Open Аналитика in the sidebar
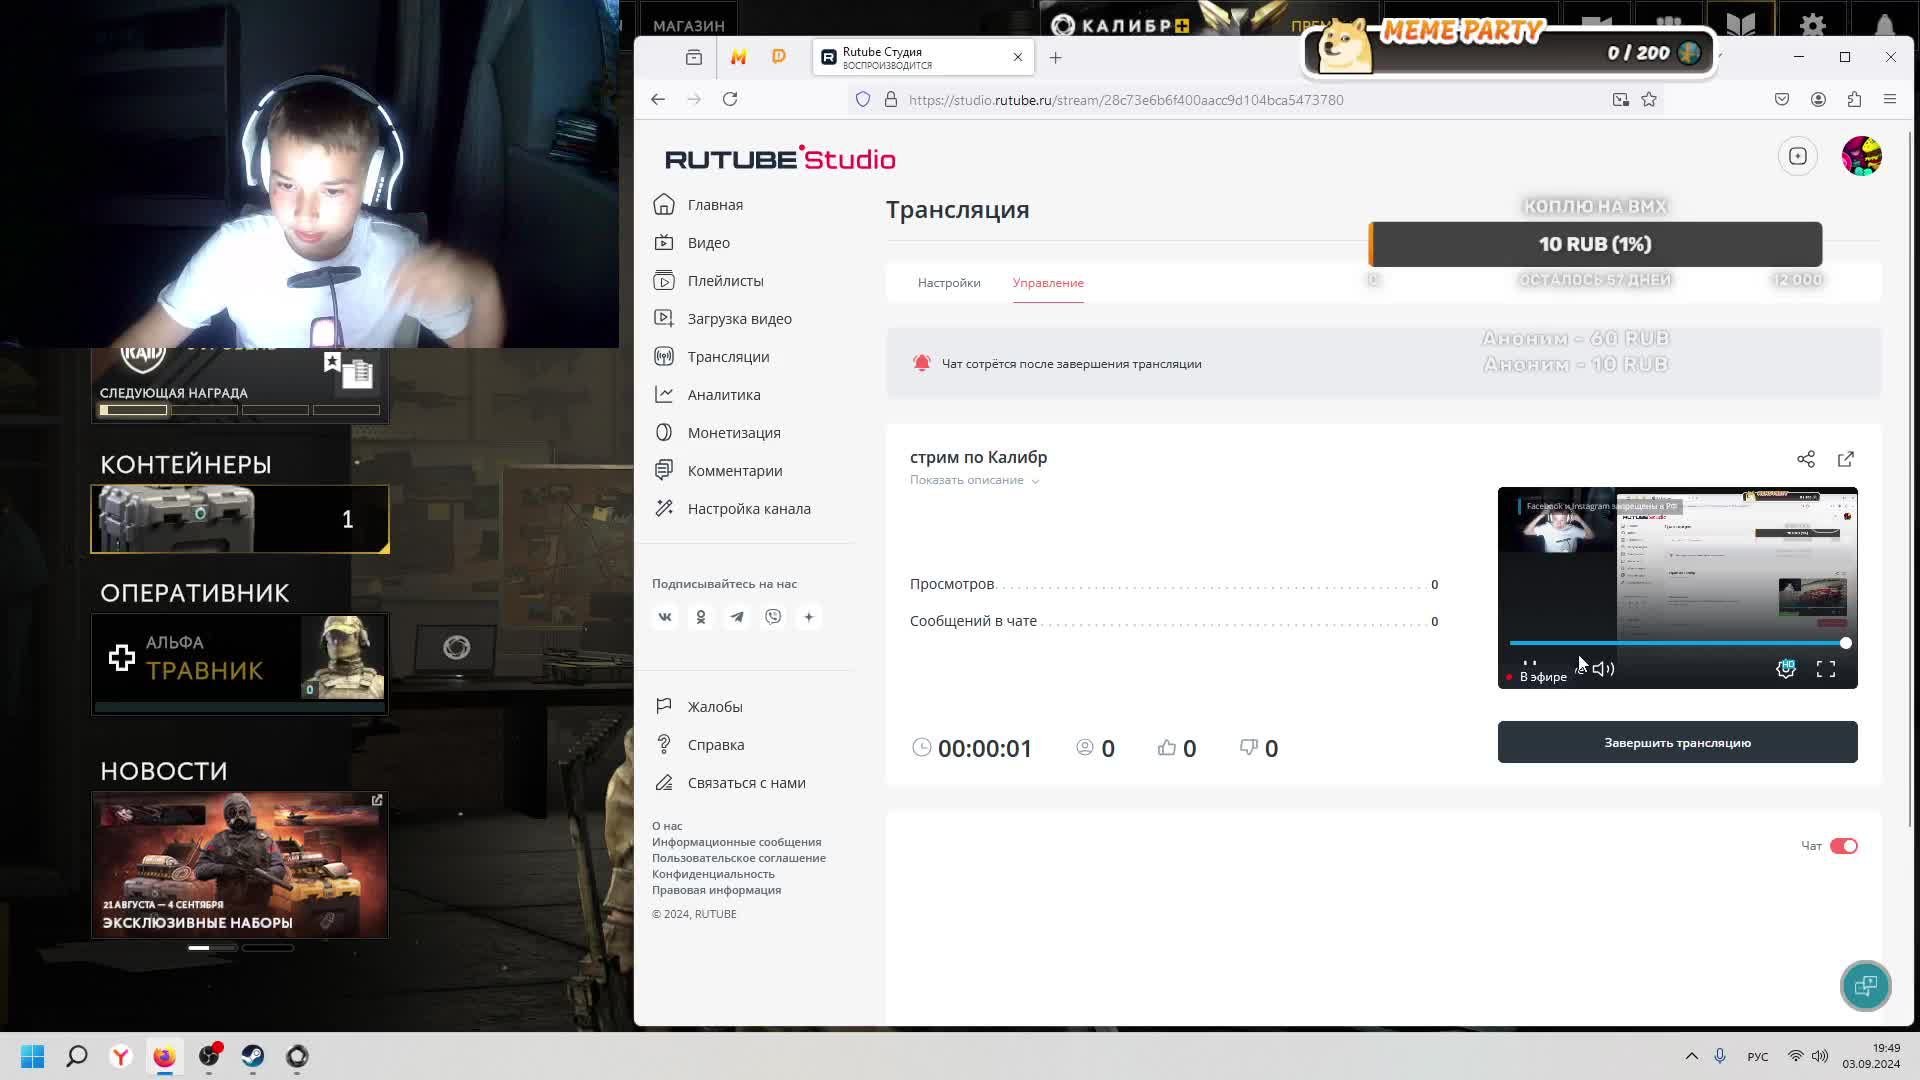This screenshot has width=1920, height=1080. point(723,395)
